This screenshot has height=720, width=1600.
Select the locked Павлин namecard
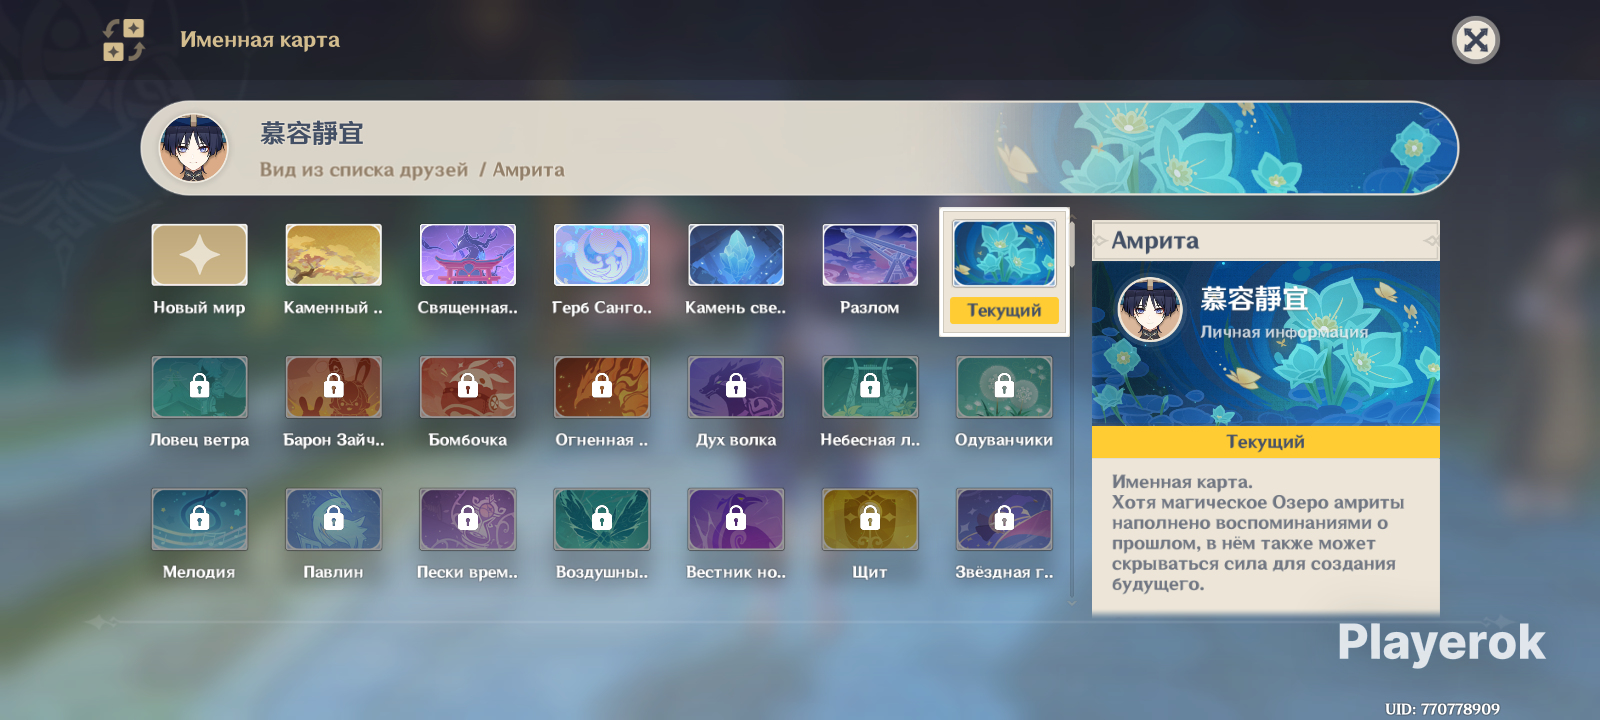pos(333,519)
